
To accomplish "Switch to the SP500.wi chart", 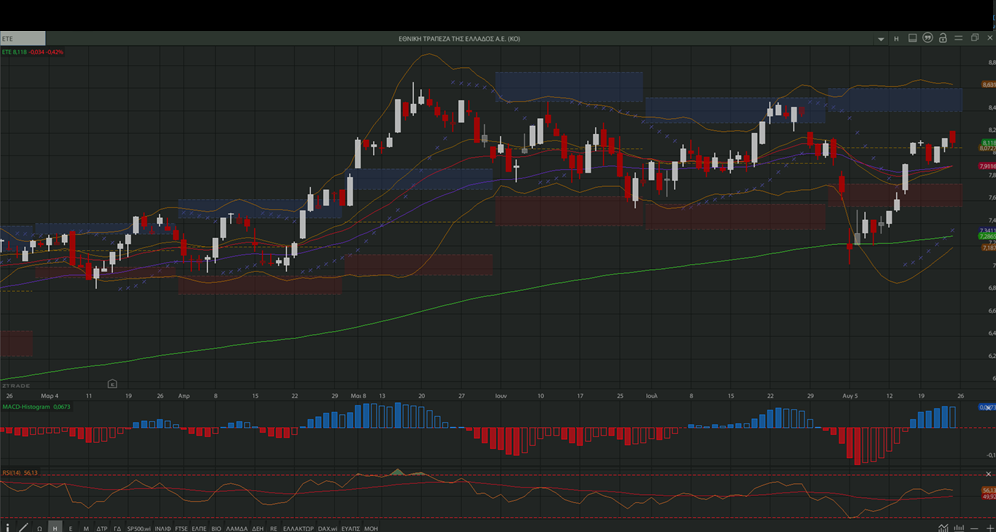I will click(x=138, y=528).
